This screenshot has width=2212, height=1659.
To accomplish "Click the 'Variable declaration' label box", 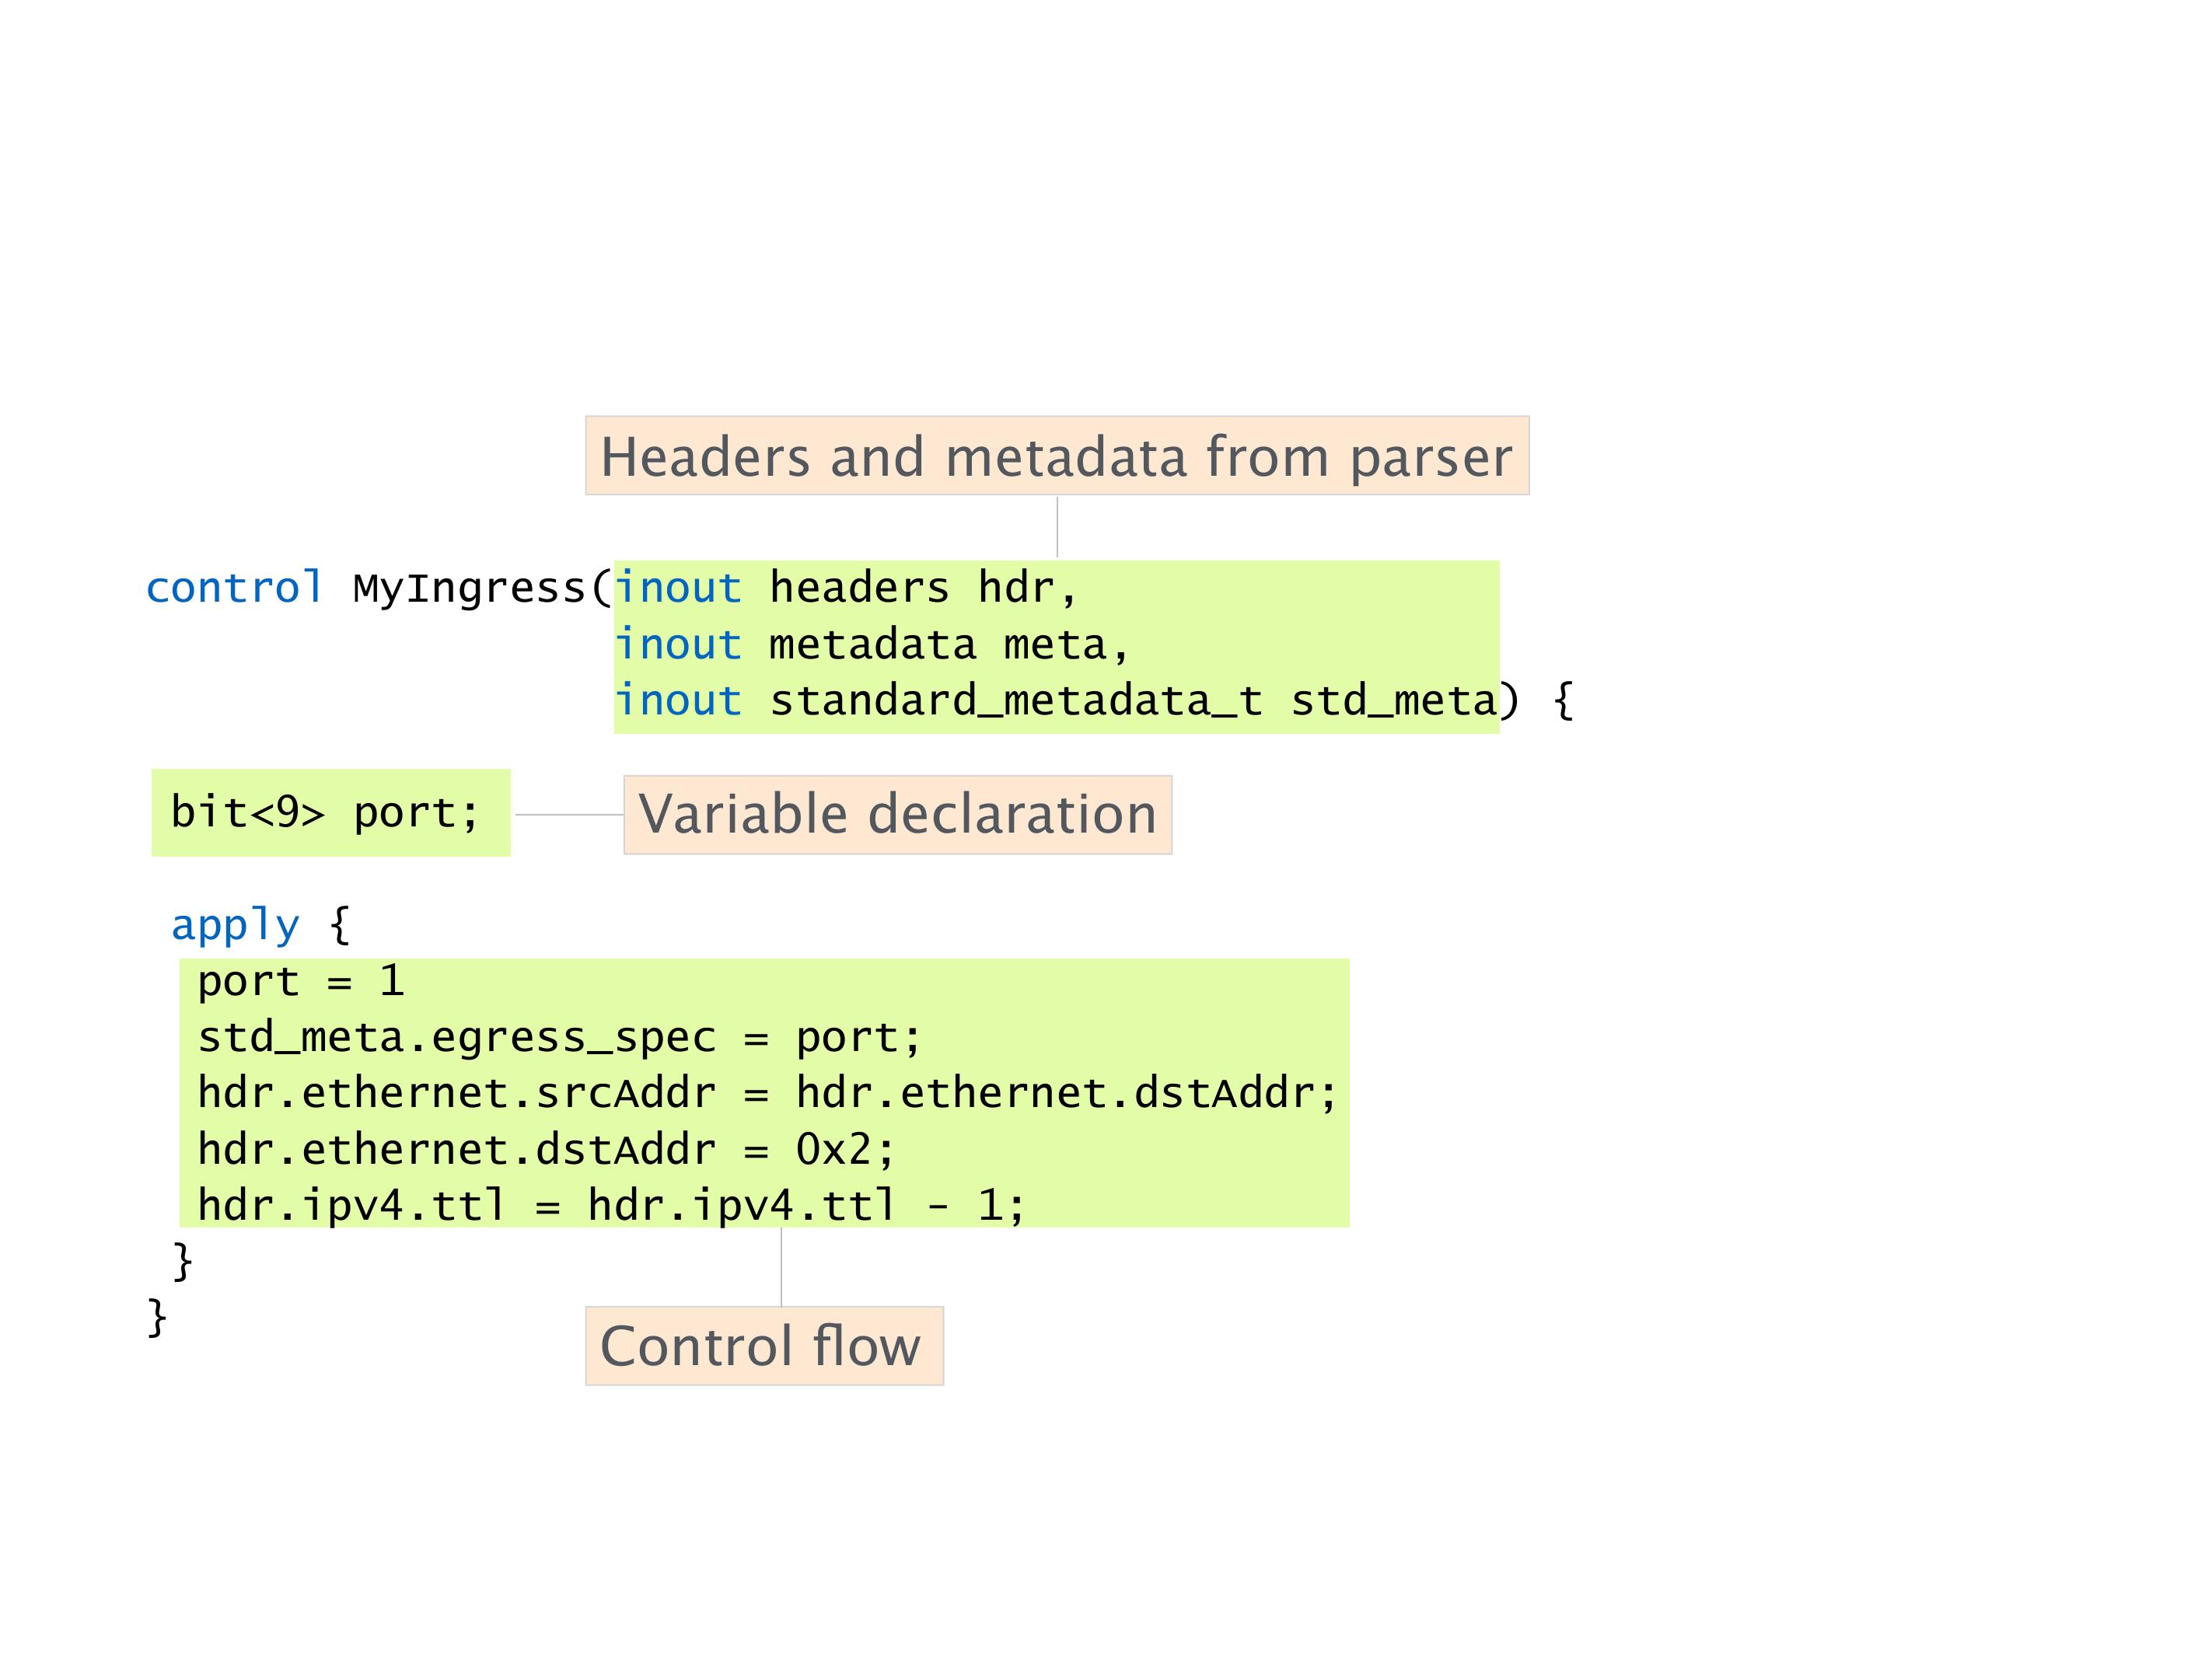I will [898, 814].
